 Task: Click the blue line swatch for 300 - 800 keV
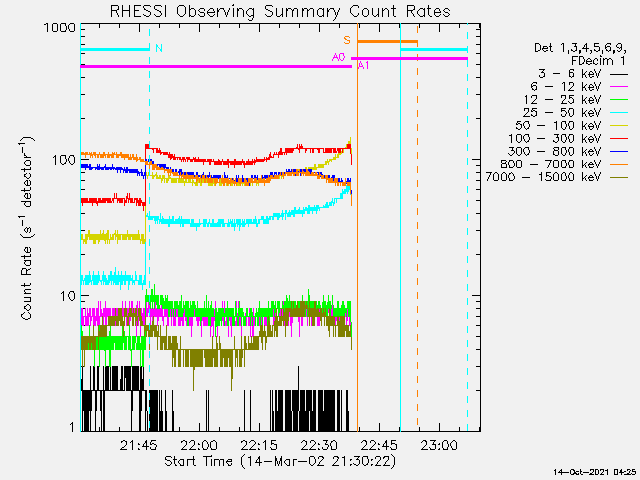[619, 151]
